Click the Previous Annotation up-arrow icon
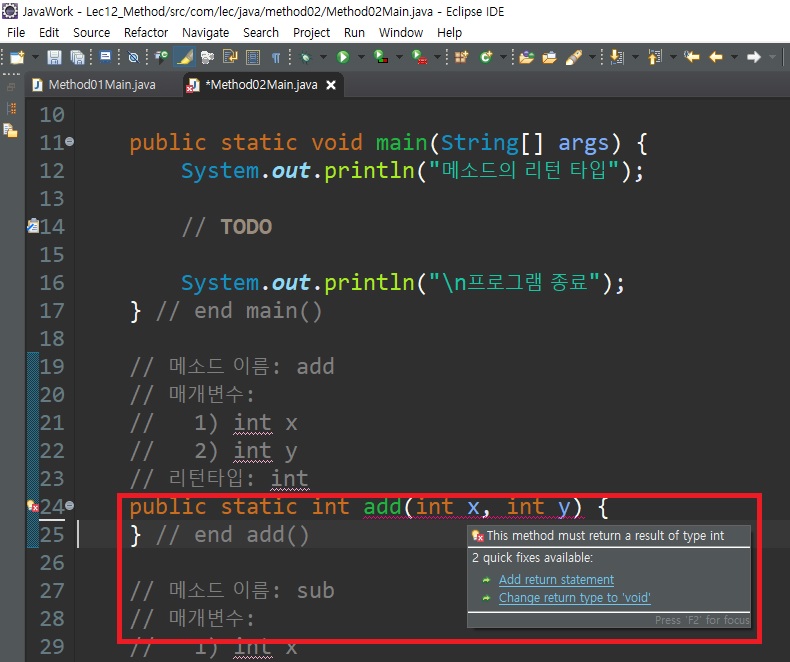This screenshot has height=662, width=790. (654, 57)
